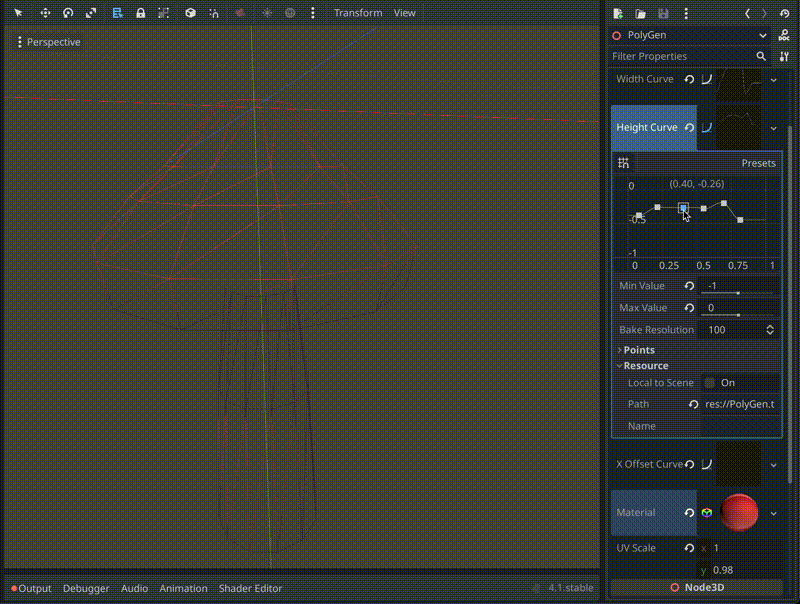Viewport: 800px width, 604px height.
Task: Open the PolyGen node selector dropdown
Action: coord(690,35)
